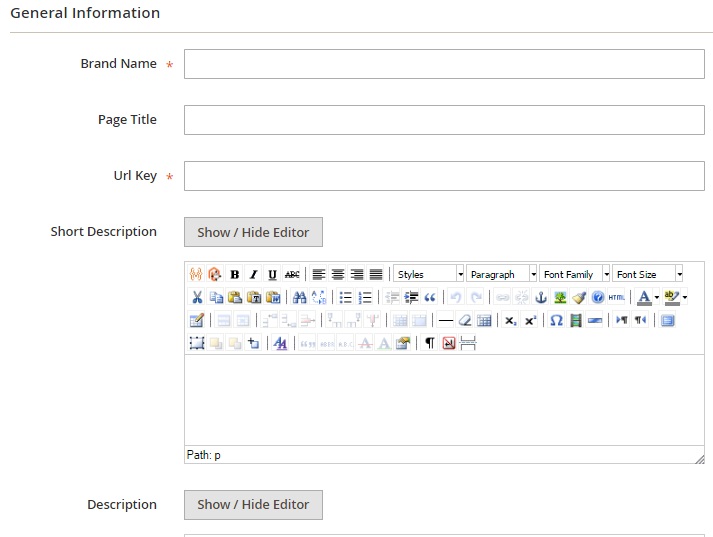Screen dimensions: 713x537
Task: Expand the Paragraph format dropdown
Action: click(x=502, y=274)
